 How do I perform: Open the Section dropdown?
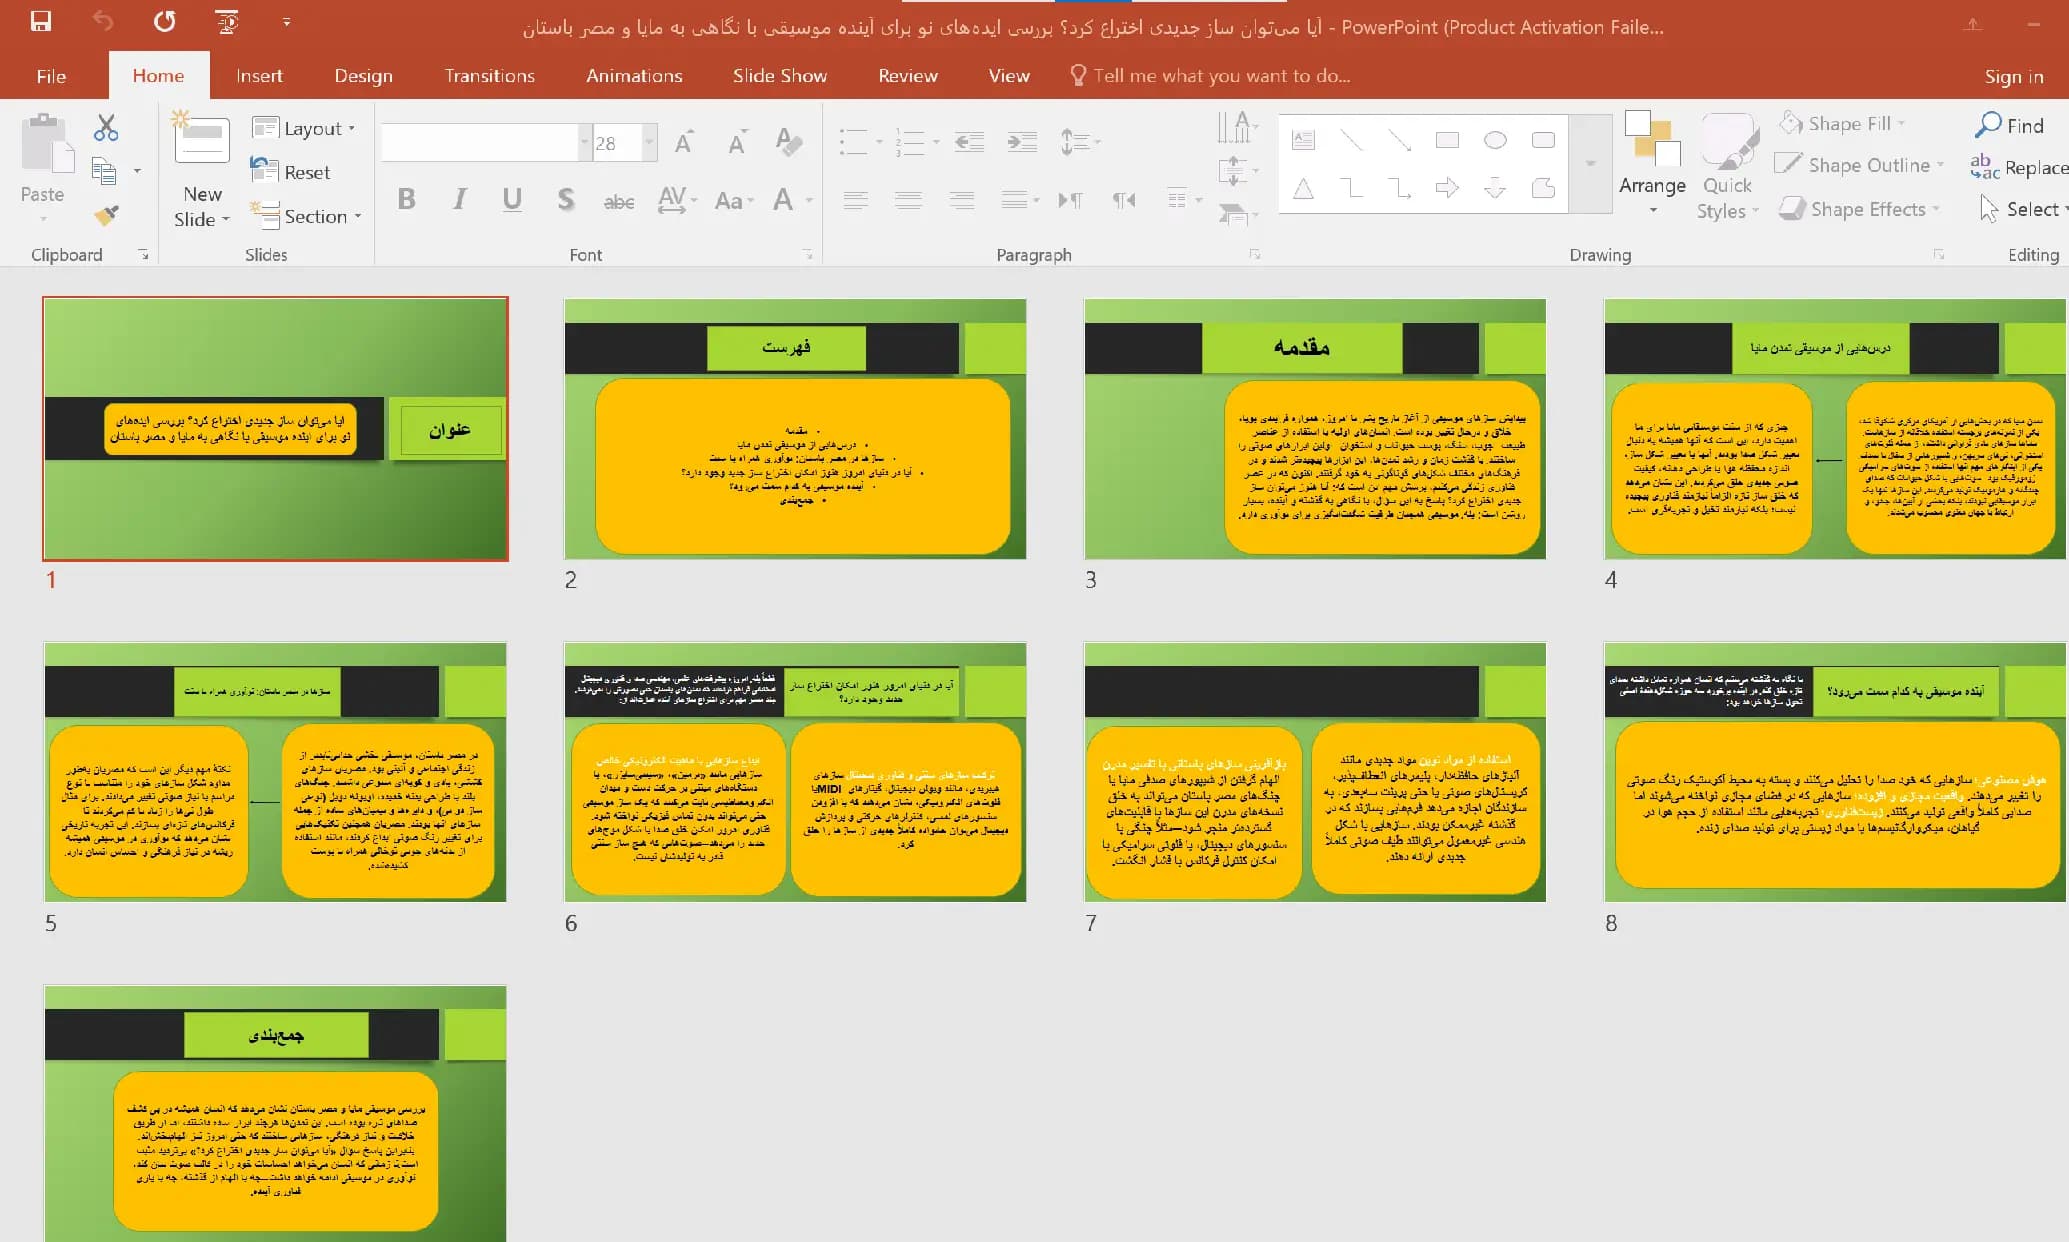coord(306,215)
